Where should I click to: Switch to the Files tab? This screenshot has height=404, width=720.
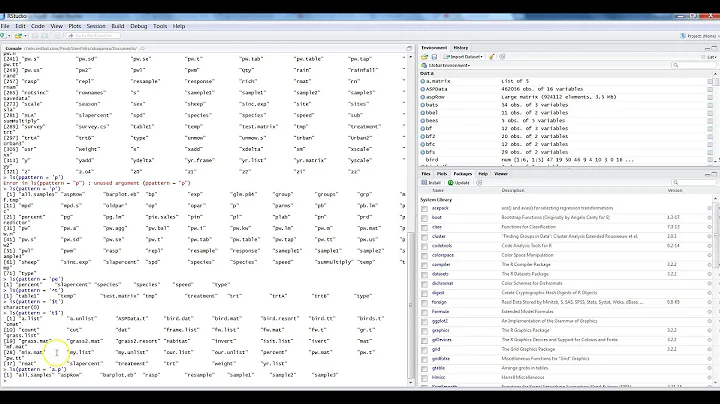426,174
